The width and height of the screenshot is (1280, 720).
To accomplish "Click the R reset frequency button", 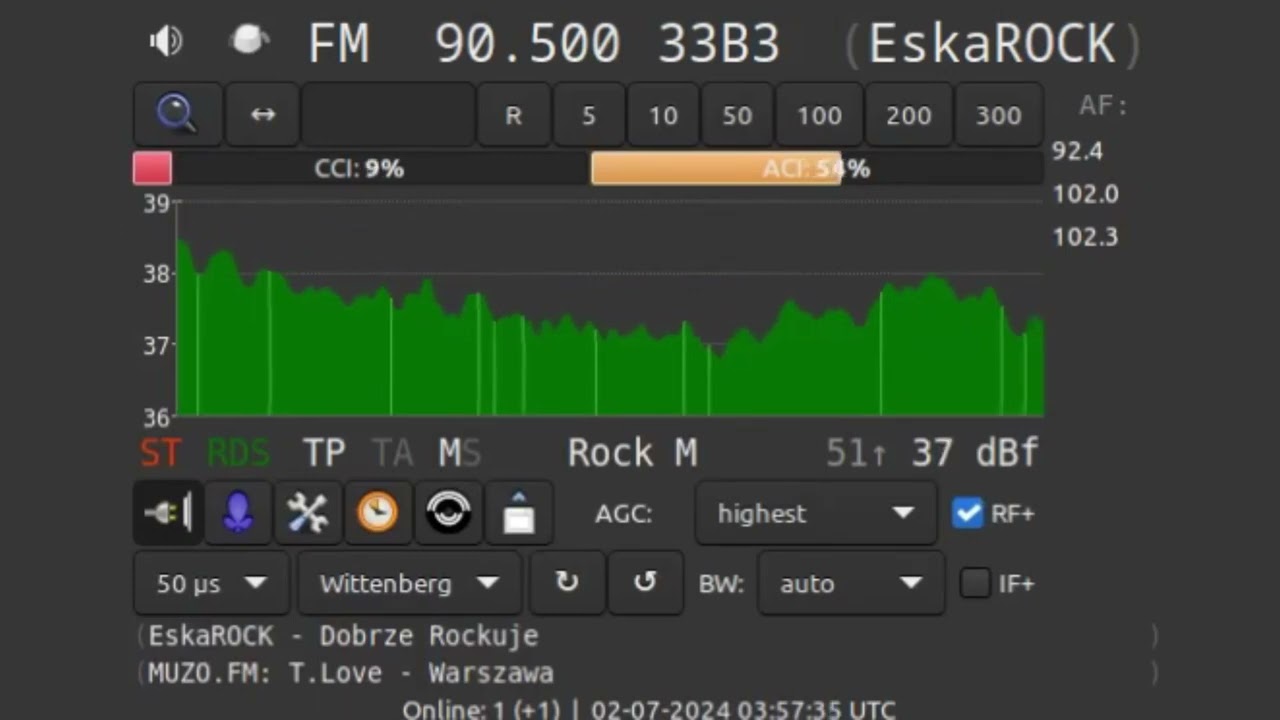I will coord(513,115).
